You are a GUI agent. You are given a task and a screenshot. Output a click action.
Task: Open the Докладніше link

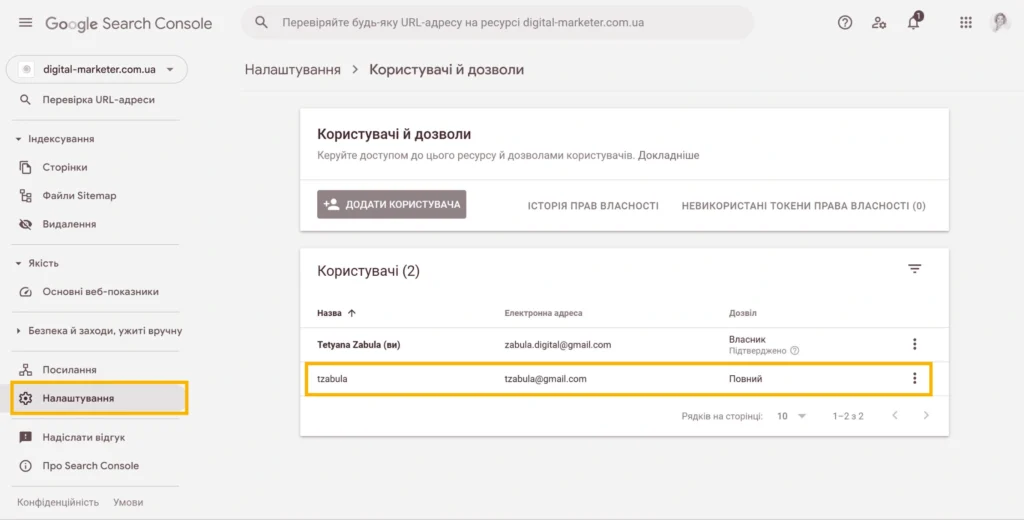pyautogui.click(x=668, y=155)
